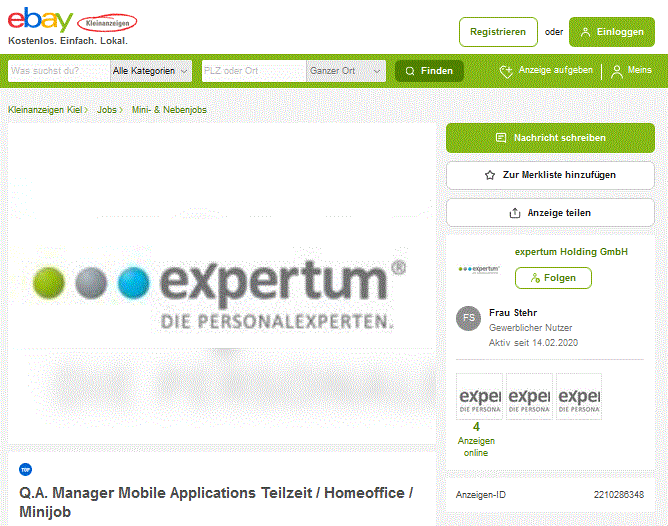Screen dimensions: 668x526
Task: Click the blue TOP badge icon
Action: [x=26, y=469]
